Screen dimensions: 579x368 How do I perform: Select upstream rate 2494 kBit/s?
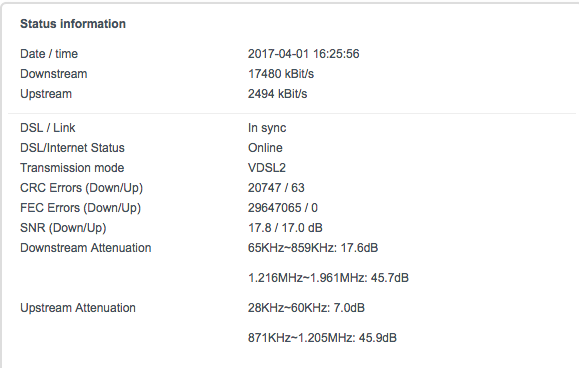[x=277, y=94]
